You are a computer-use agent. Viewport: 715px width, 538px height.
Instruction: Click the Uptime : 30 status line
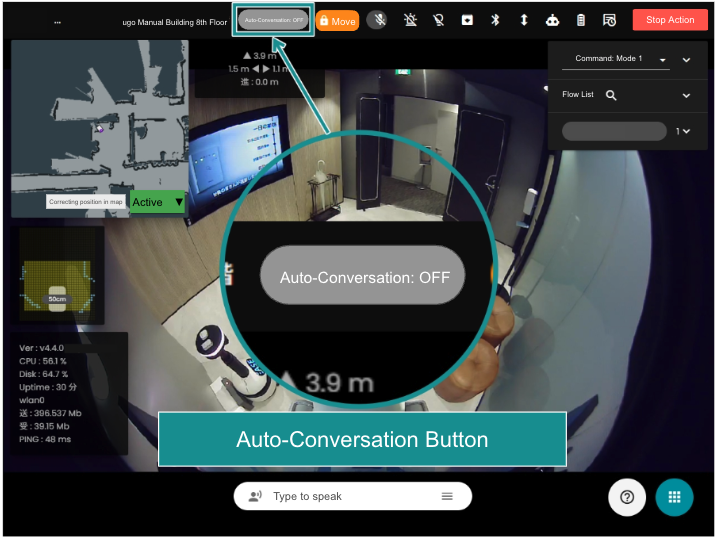coord(48,387)
